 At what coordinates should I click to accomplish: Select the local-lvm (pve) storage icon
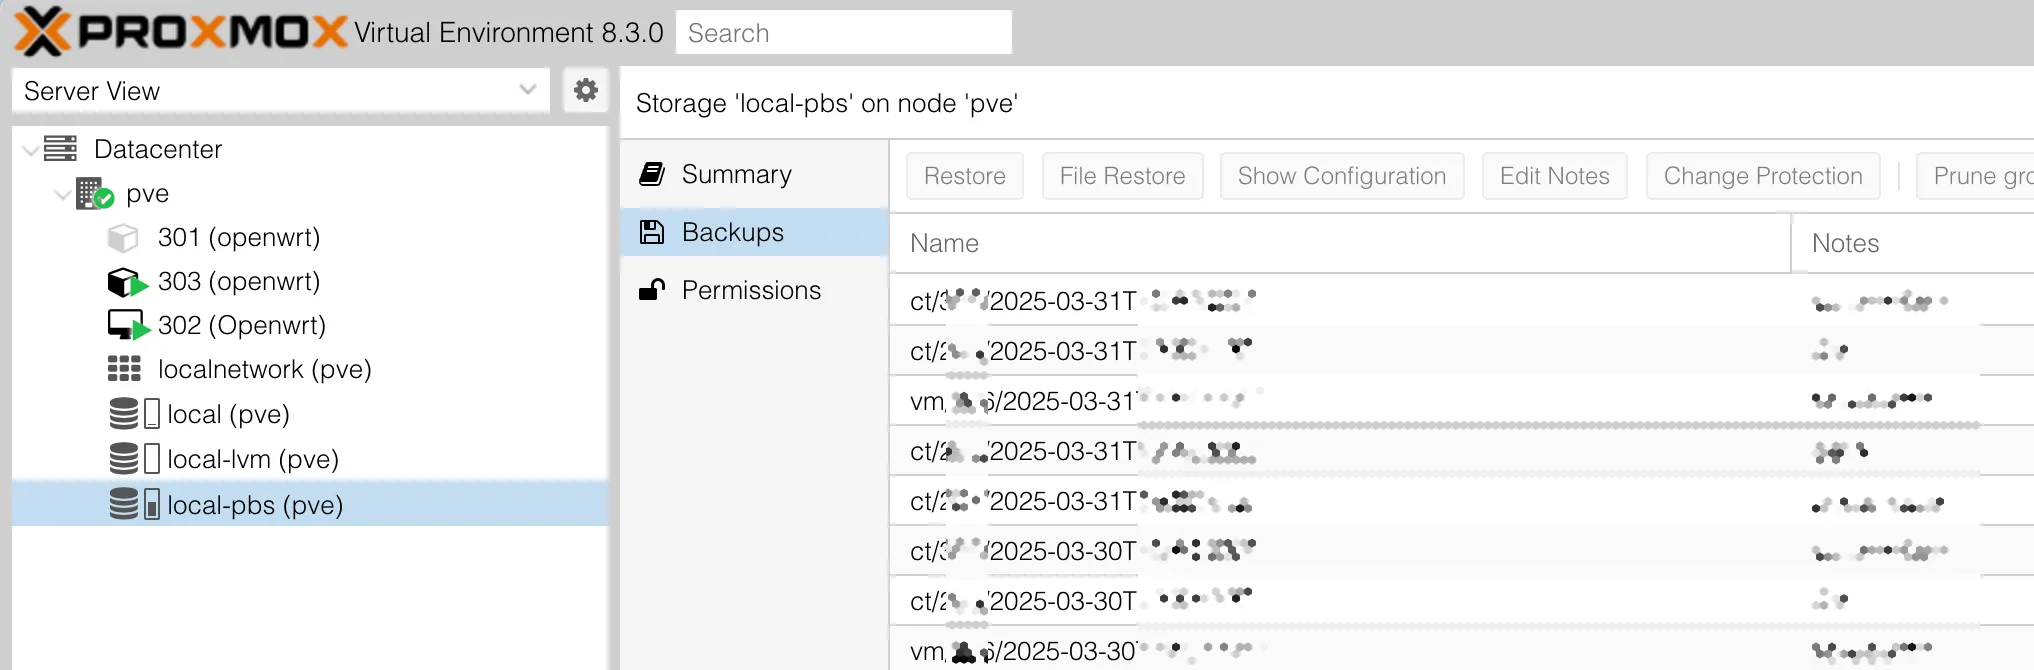pos(134,459)
